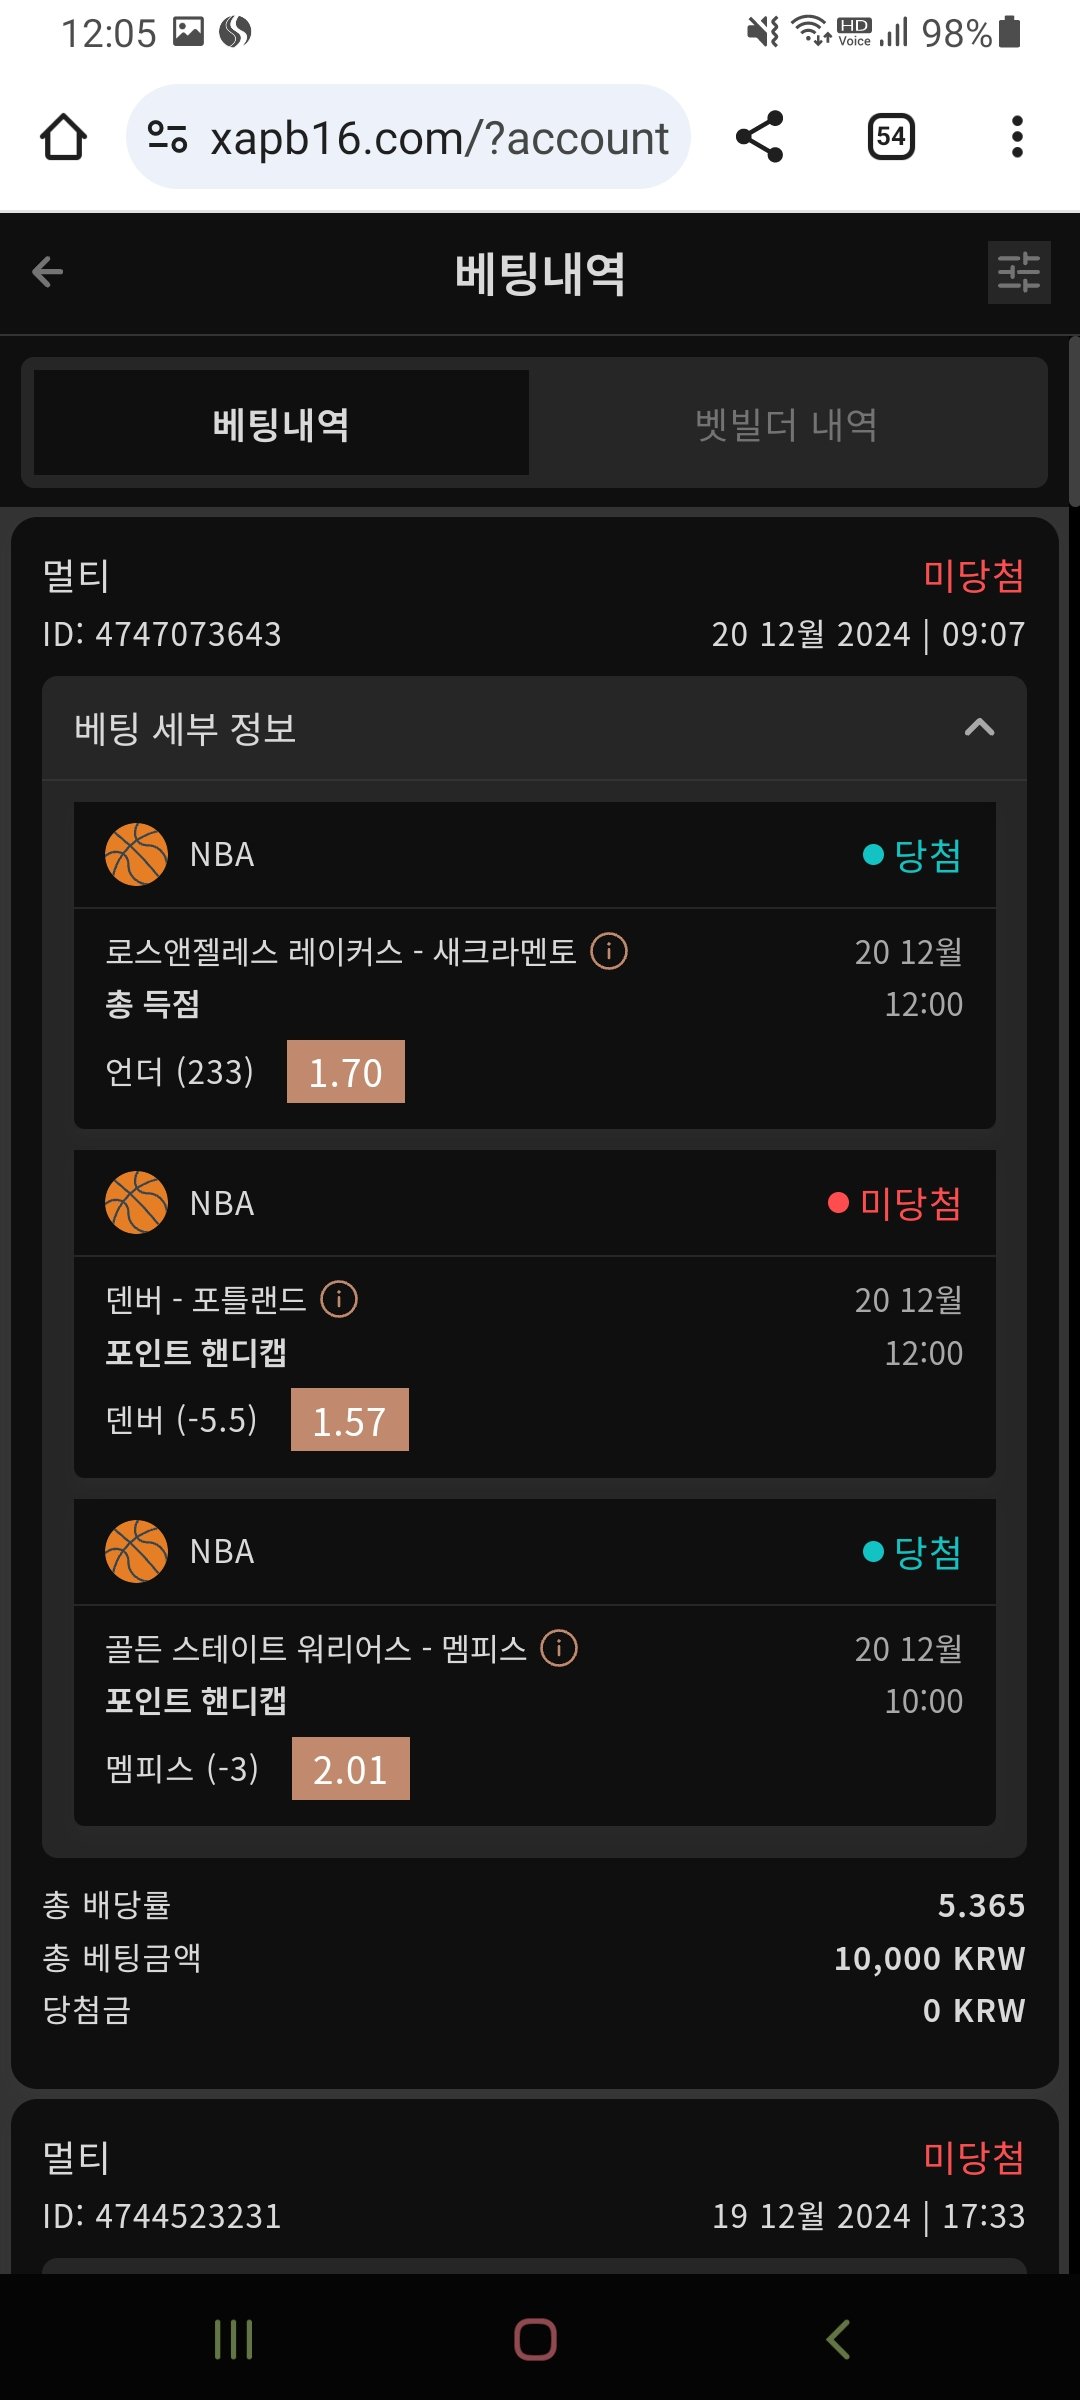Viewport: 1080px width, 2400px height.
Task: Click the 2.01 odds box
Action: (x=350, y=1769)
